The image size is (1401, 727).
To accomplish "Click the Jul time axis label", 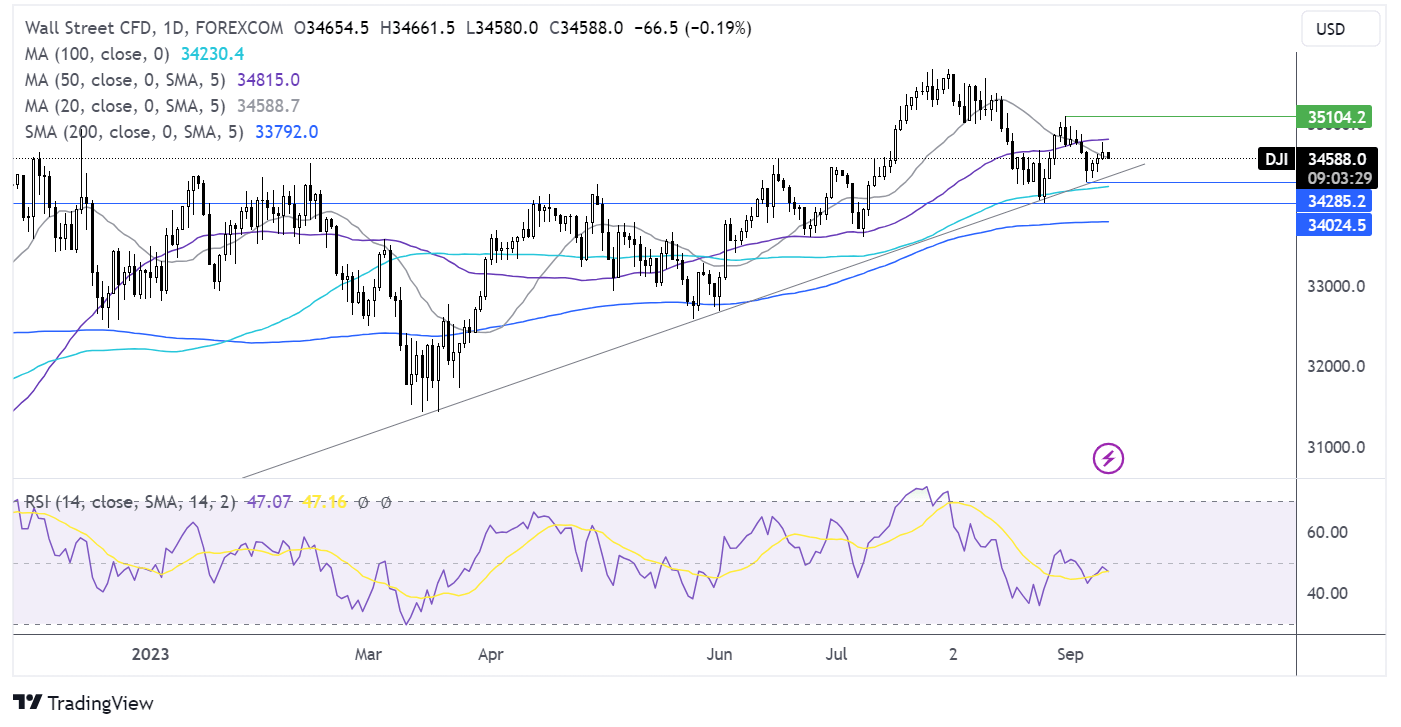I will [837, 655].
